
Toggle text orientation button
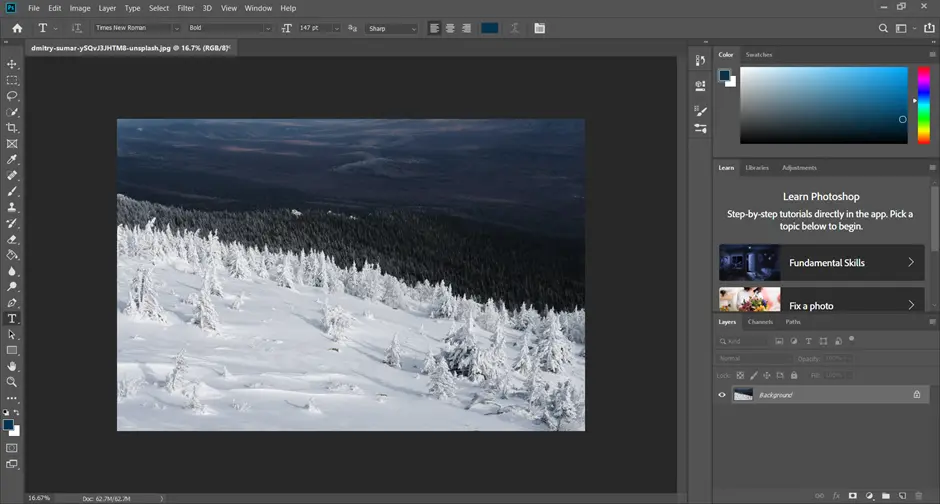click(76, 28)
